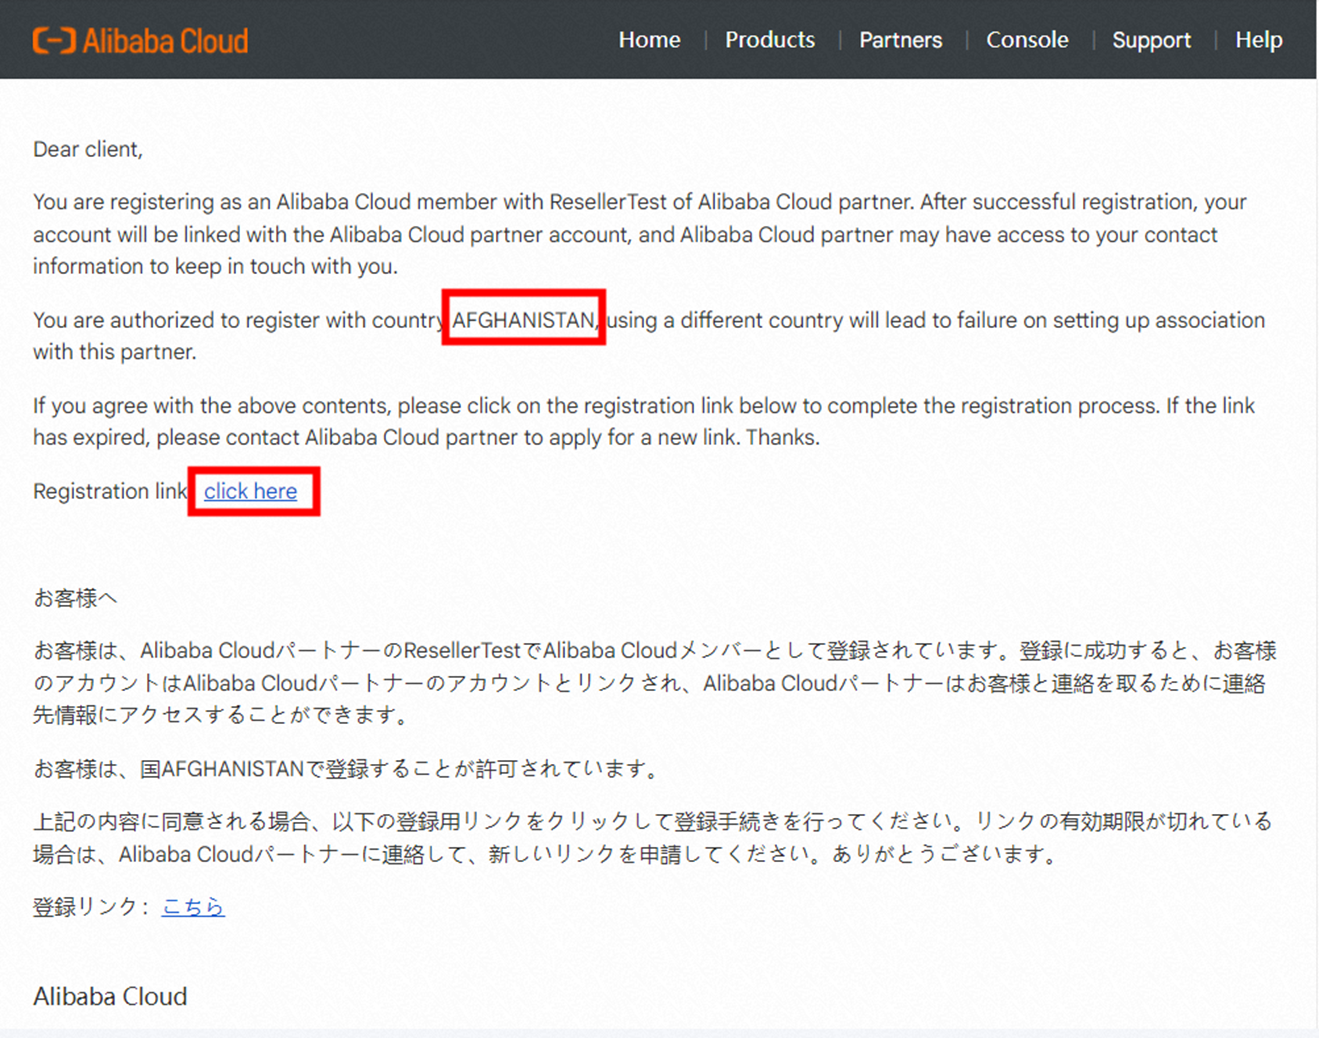Click the Japanese paragraph starting '上記の内容に同意される場合'
The height and width of the screenshot is (1038, 1319).
pos(653,838)
